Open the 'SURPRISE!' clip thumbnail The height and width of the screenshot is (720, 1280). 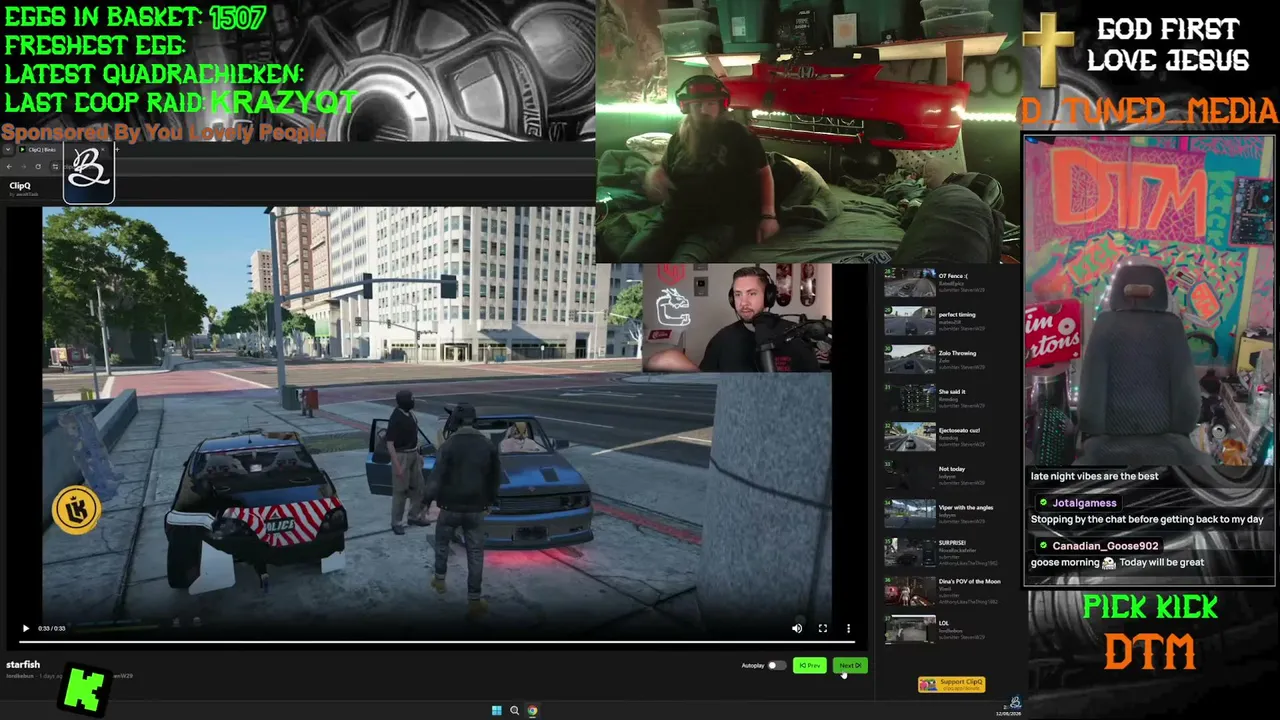(x=910, y=553)
